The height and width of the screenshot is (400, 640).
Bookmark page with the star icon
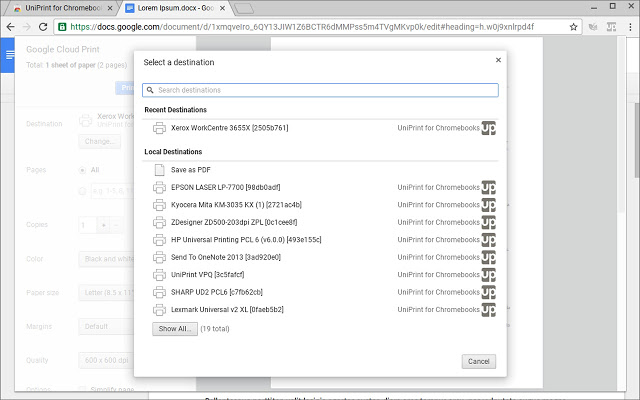tap(573, 27)
